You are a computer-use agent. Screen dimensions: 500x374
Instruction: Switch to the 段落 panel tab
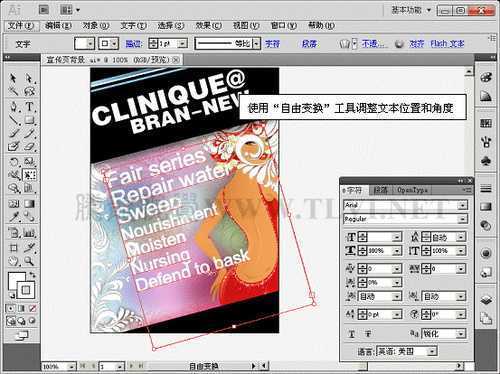tap(380, 190)
